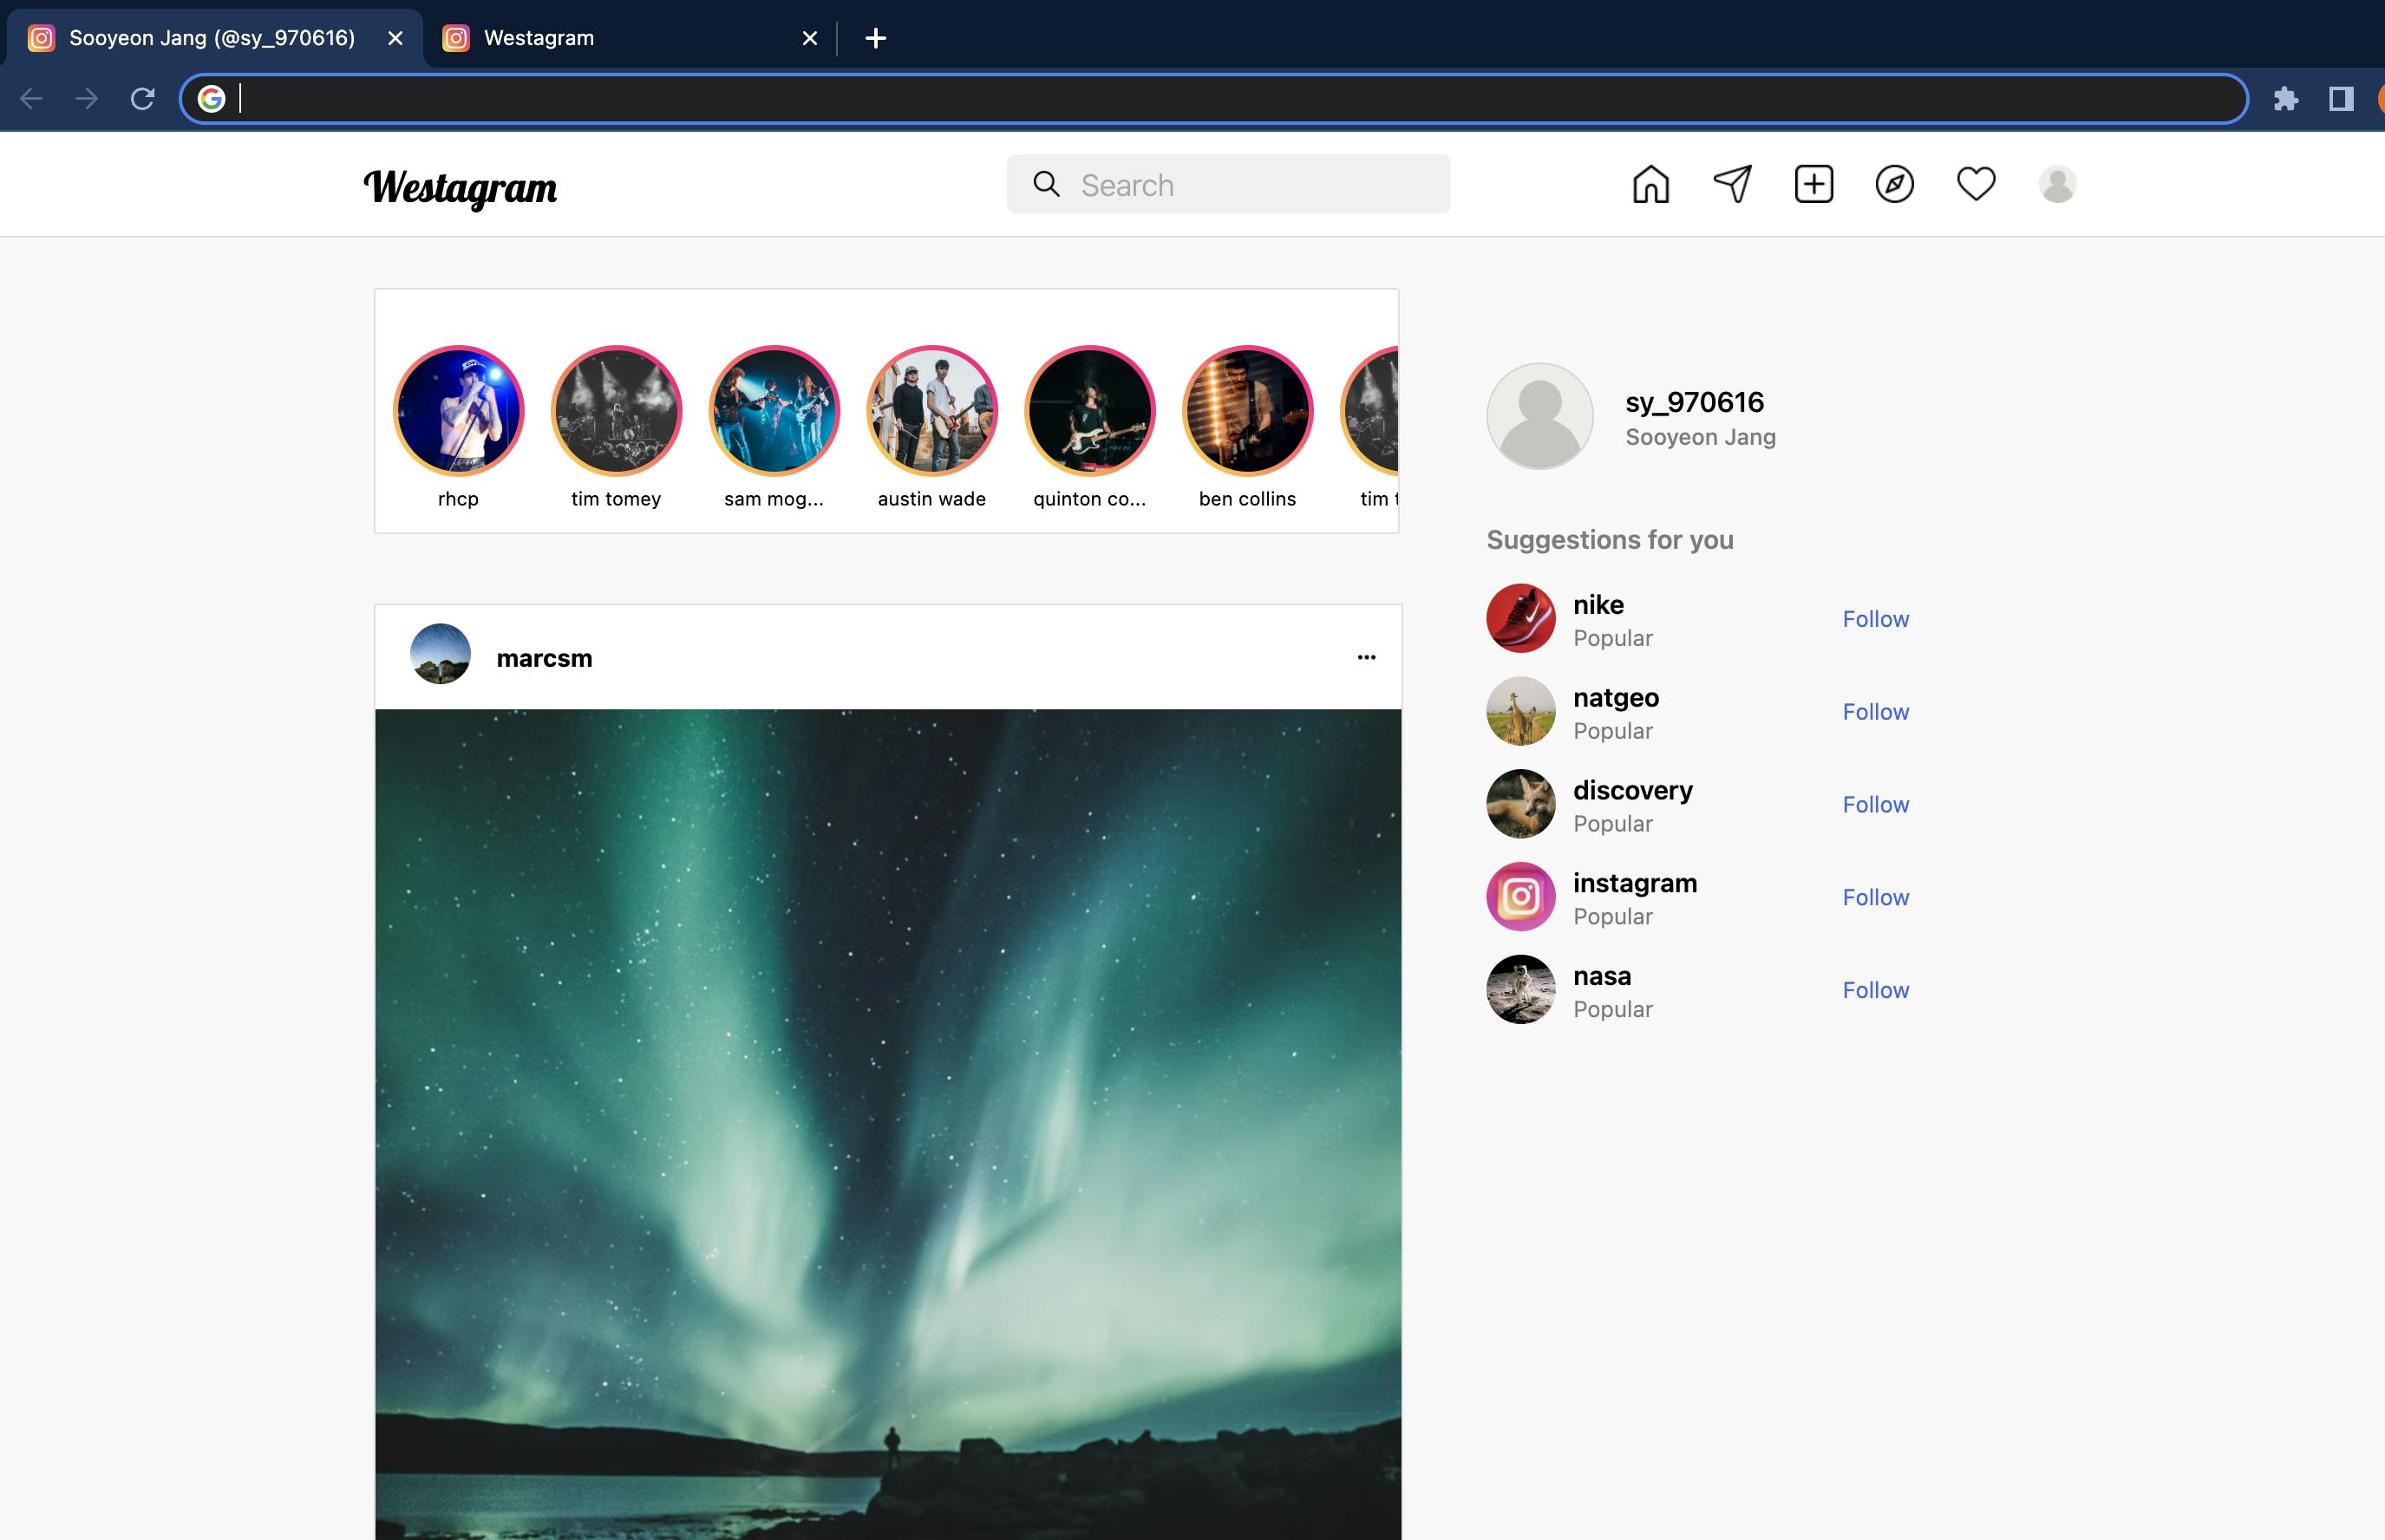Open the nike username link
2385x1540 pixels.
[x=1598, y=604]
